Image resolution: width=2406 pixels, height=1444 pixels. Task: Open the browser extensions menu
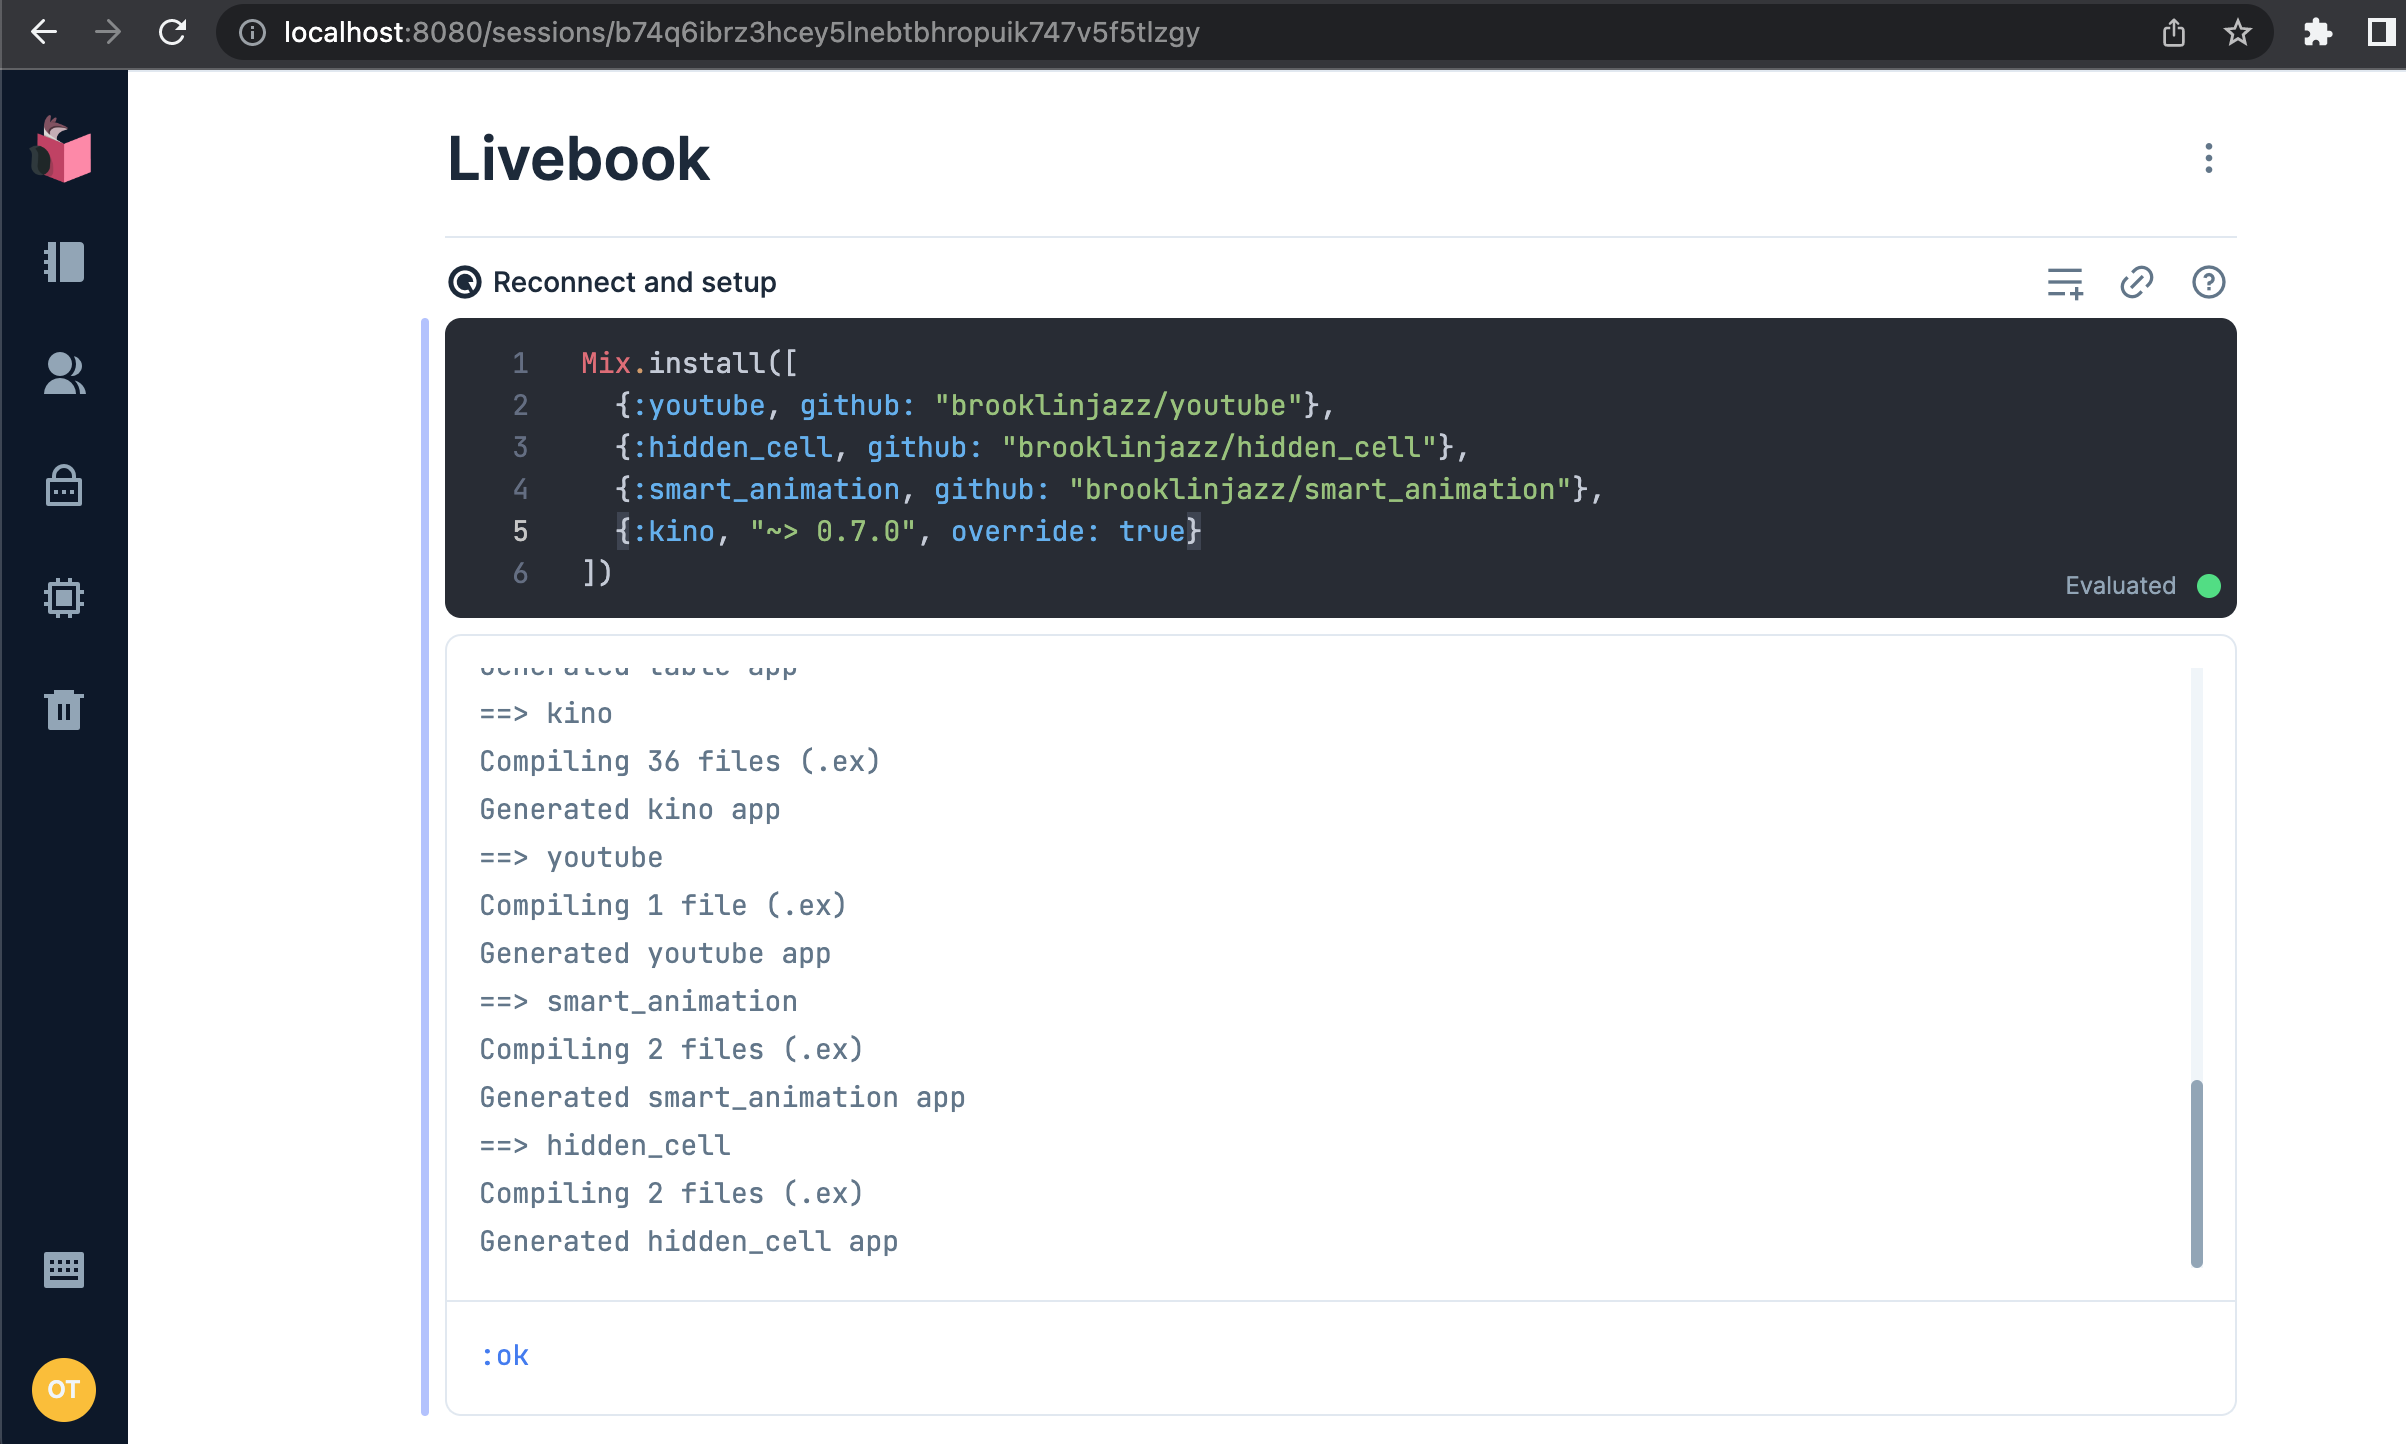(2317, 32)
